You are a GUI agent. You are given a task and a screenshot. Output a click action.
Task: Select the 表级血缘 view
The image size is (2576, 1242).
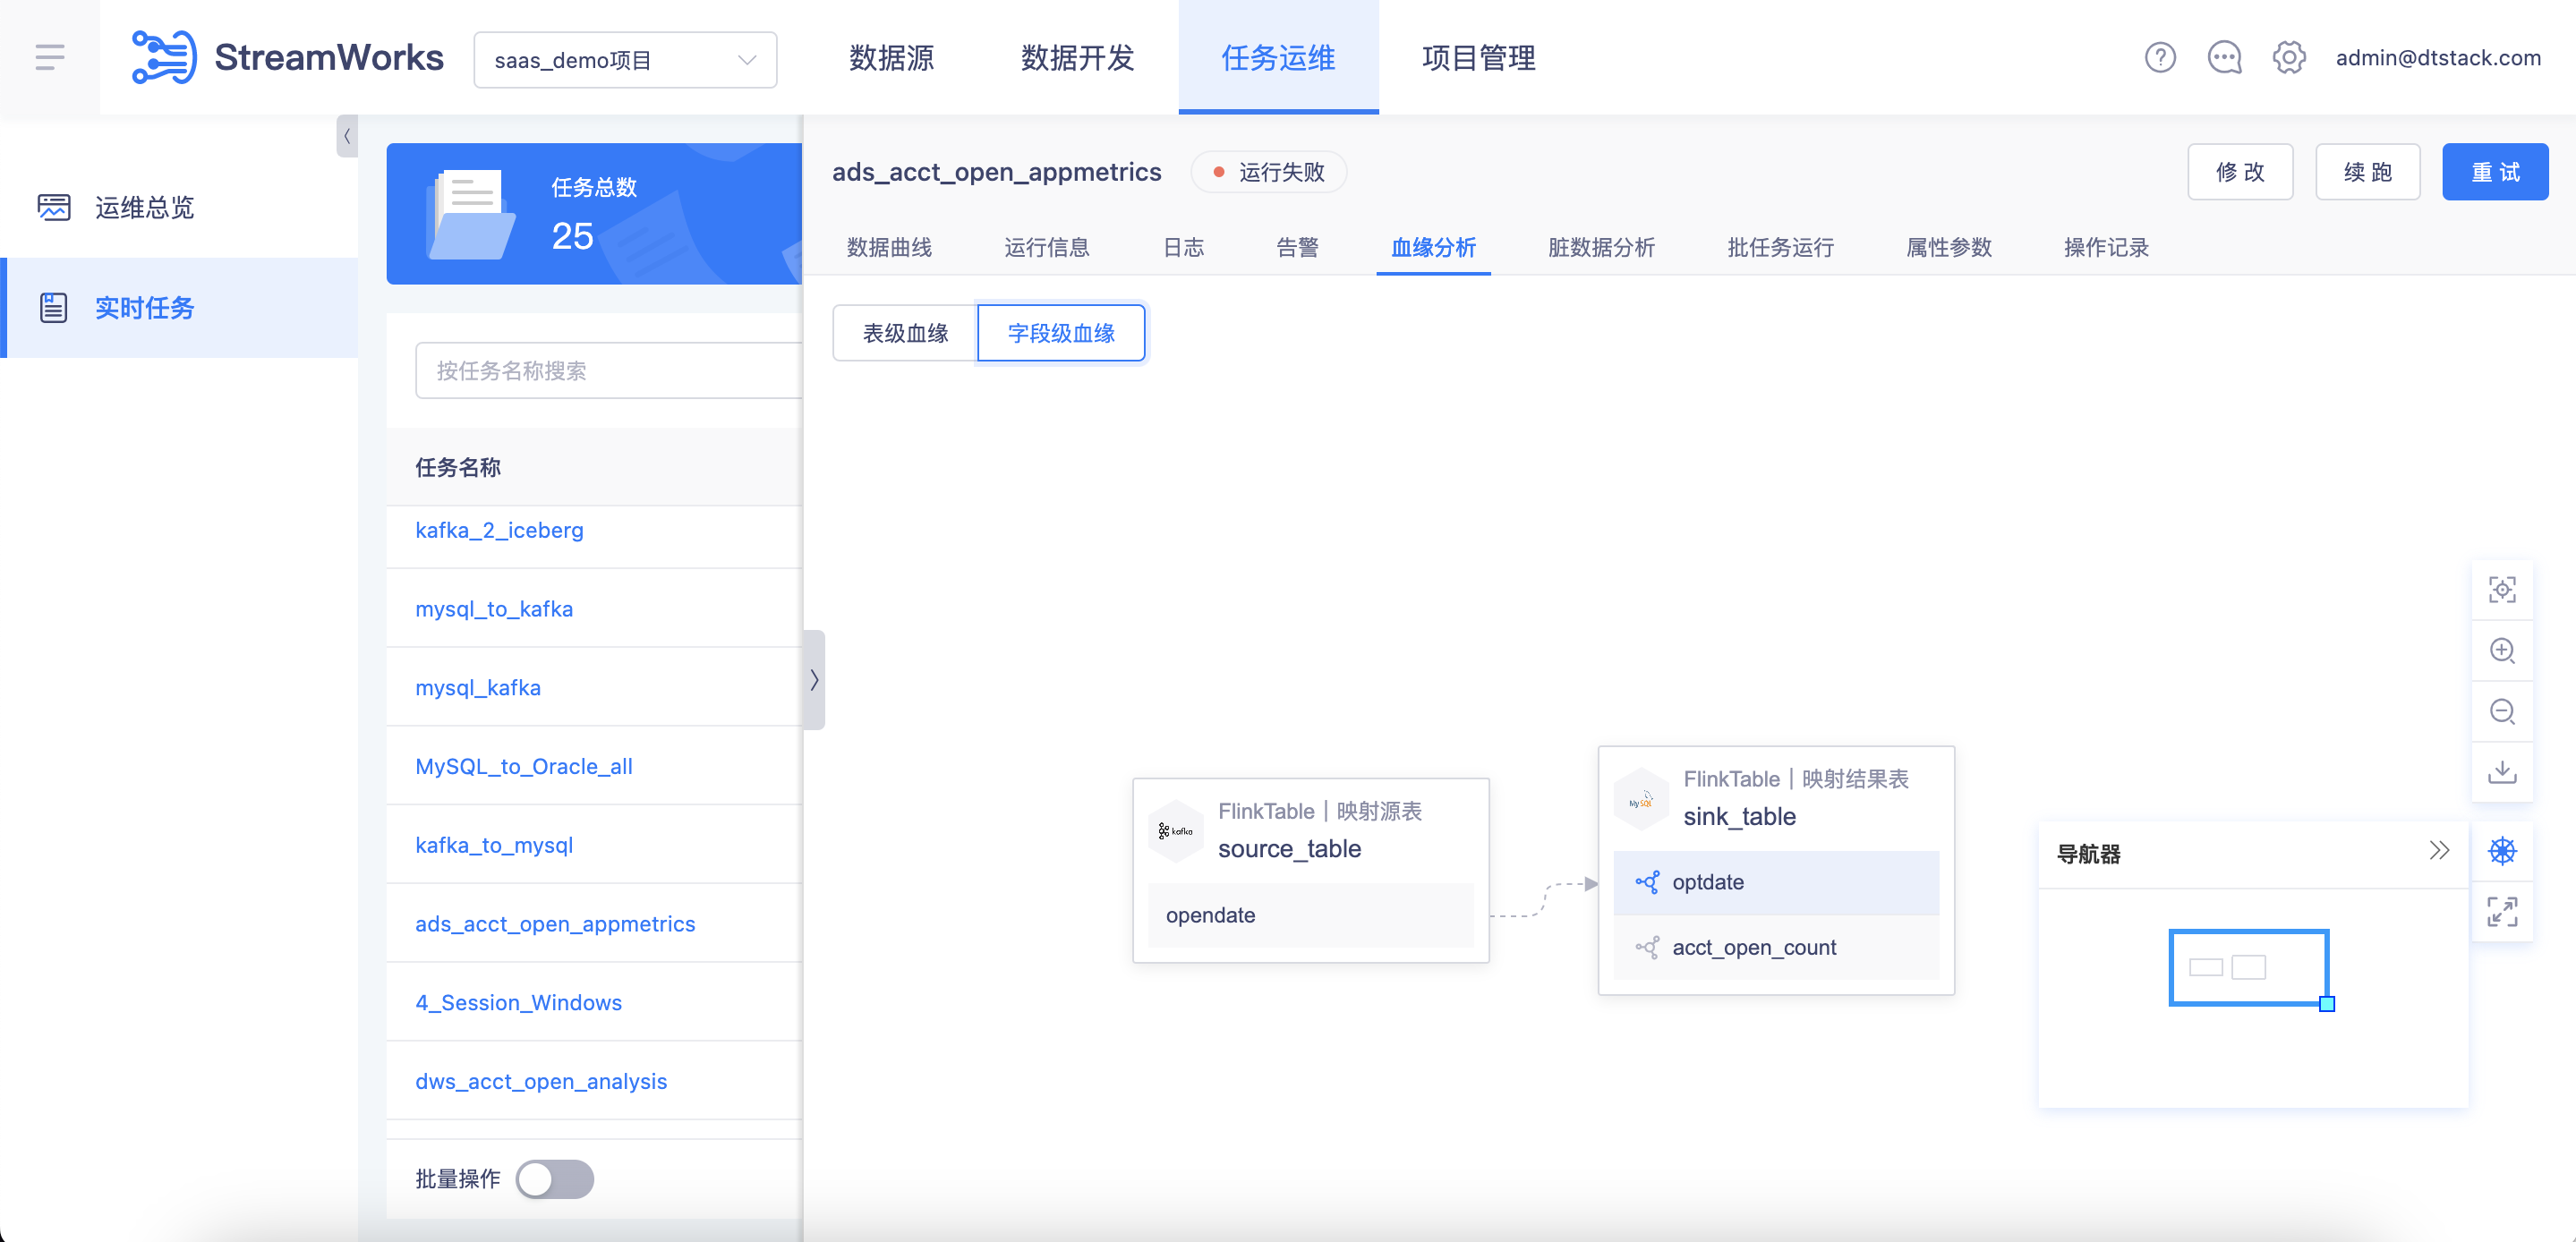[905, 333]
